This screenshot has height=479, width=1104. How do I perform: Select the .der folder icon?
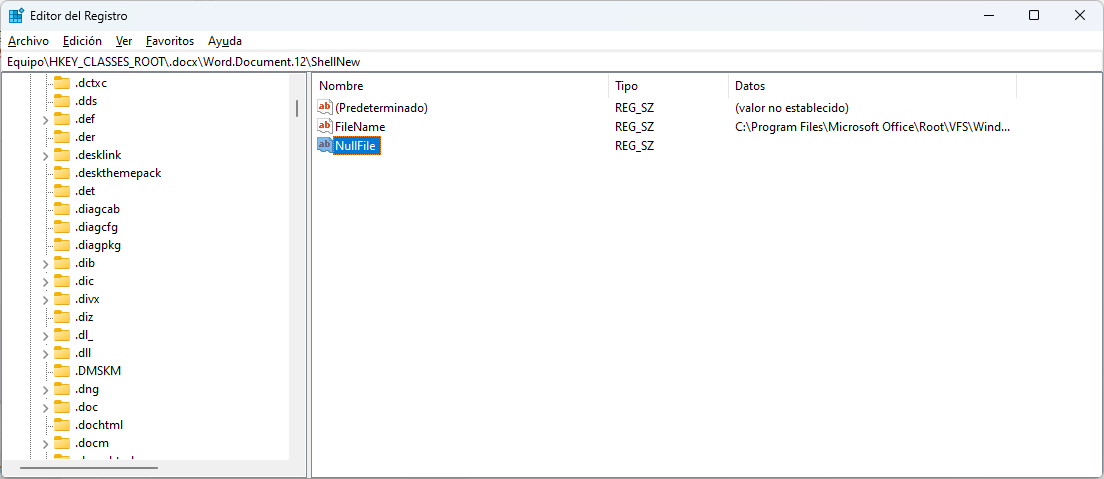click(x=63, y=137)
